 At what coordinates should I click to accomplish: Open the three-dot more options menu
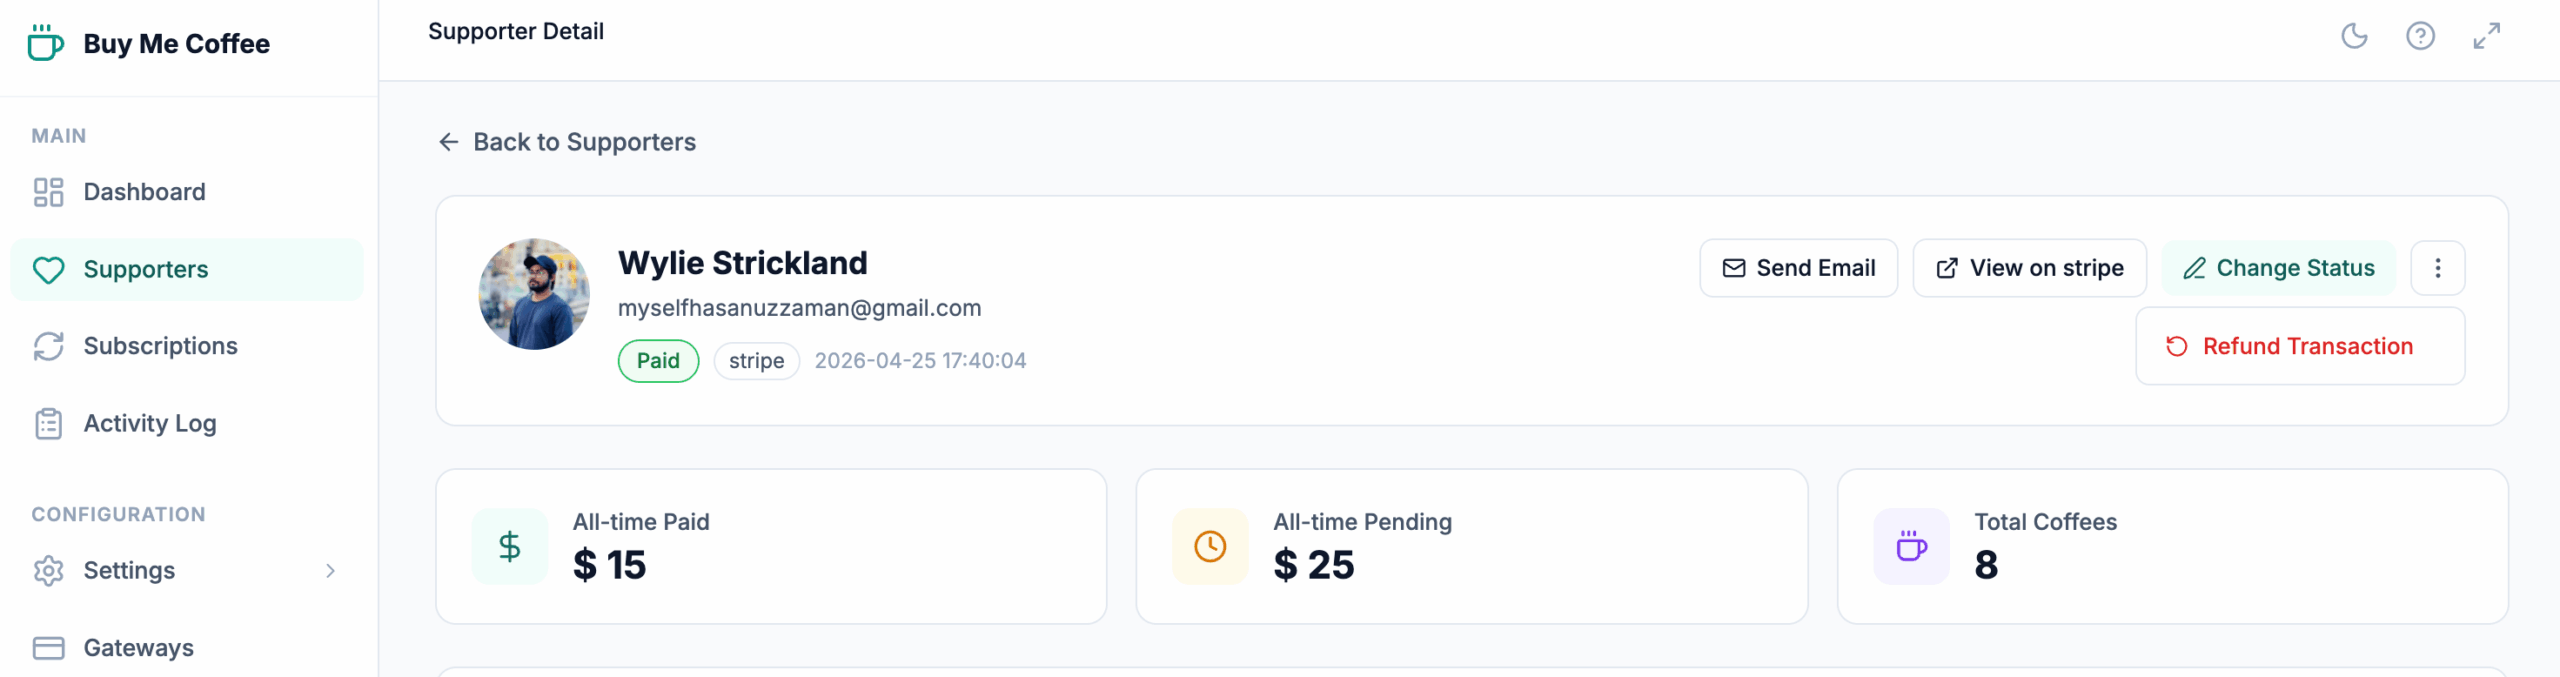[x=2437, y=268]
